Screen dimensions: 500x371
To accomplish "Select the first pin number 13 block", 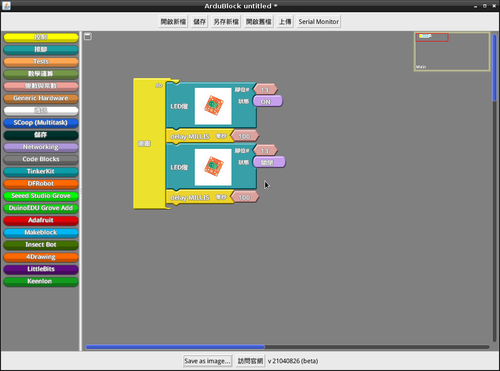I will click(265, 90).
